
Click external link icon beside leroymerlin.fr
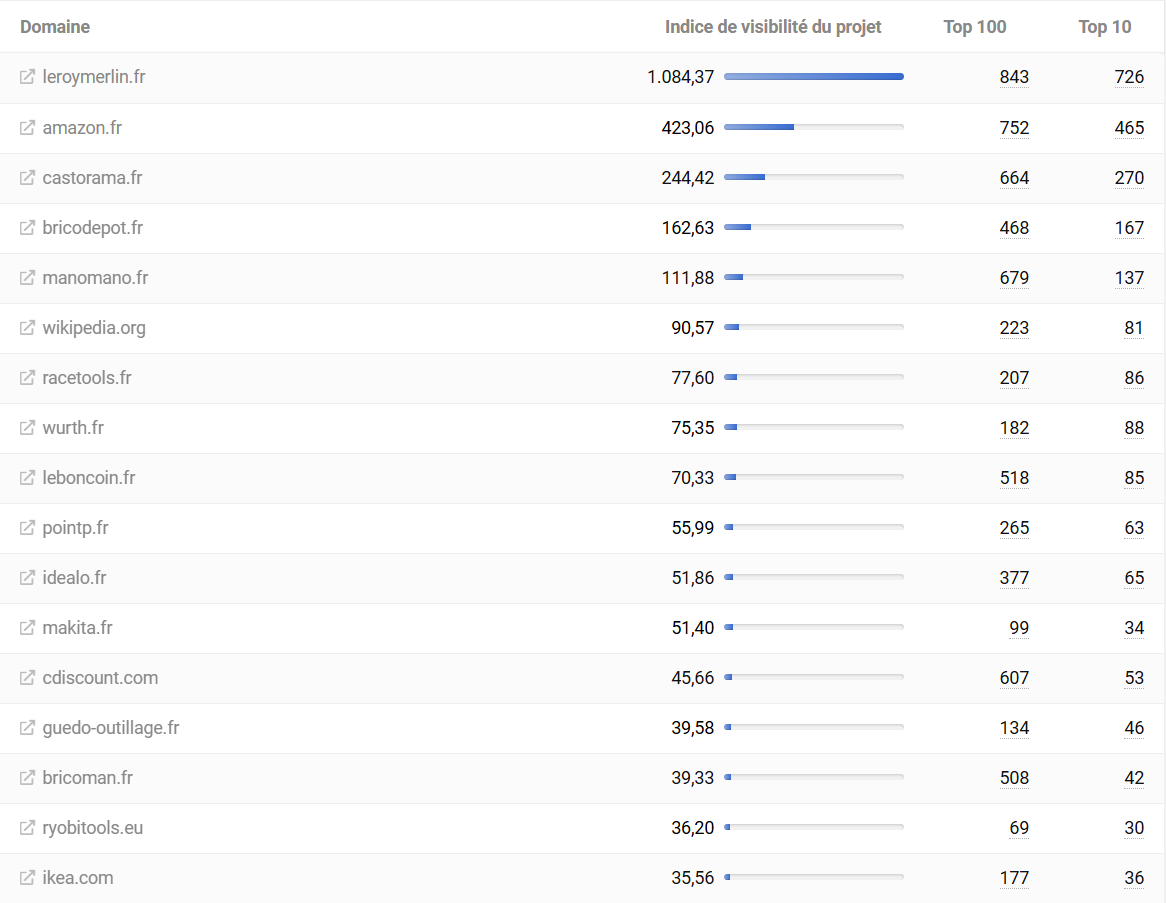(x=28, y=77)
